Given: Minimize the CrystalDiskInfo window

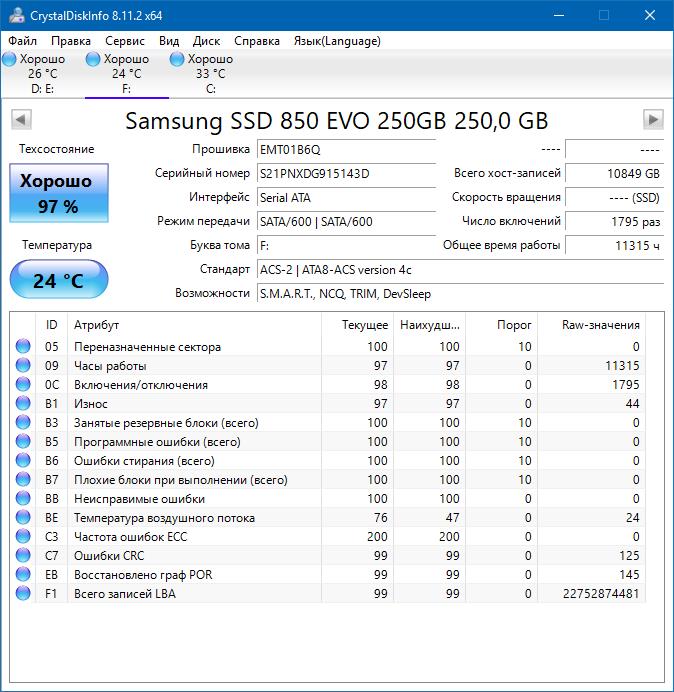Looking at the screenshot, I should coord(559,15).
